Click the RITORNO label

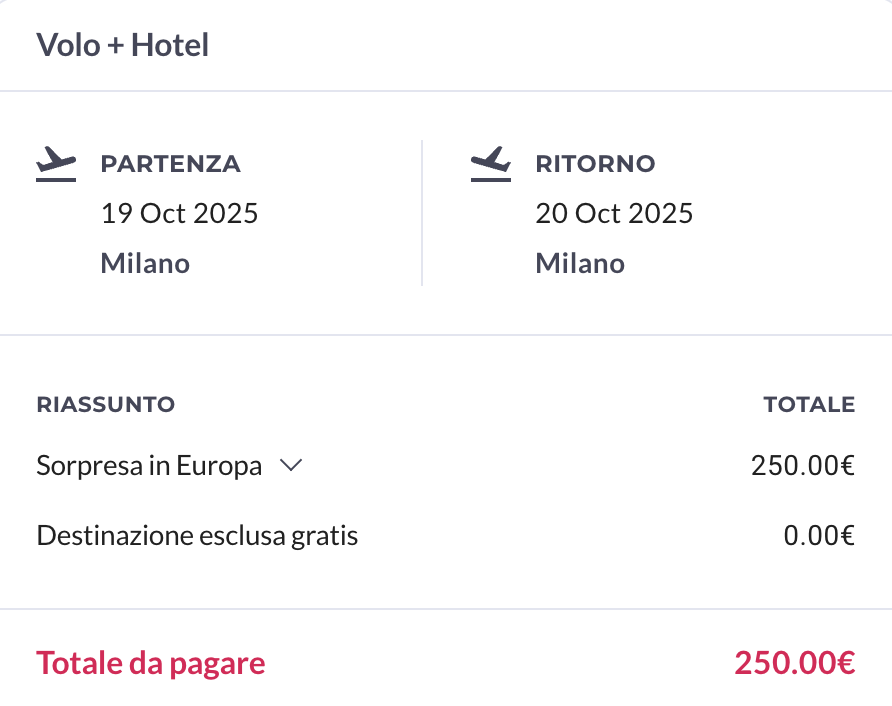click(595, 164)
